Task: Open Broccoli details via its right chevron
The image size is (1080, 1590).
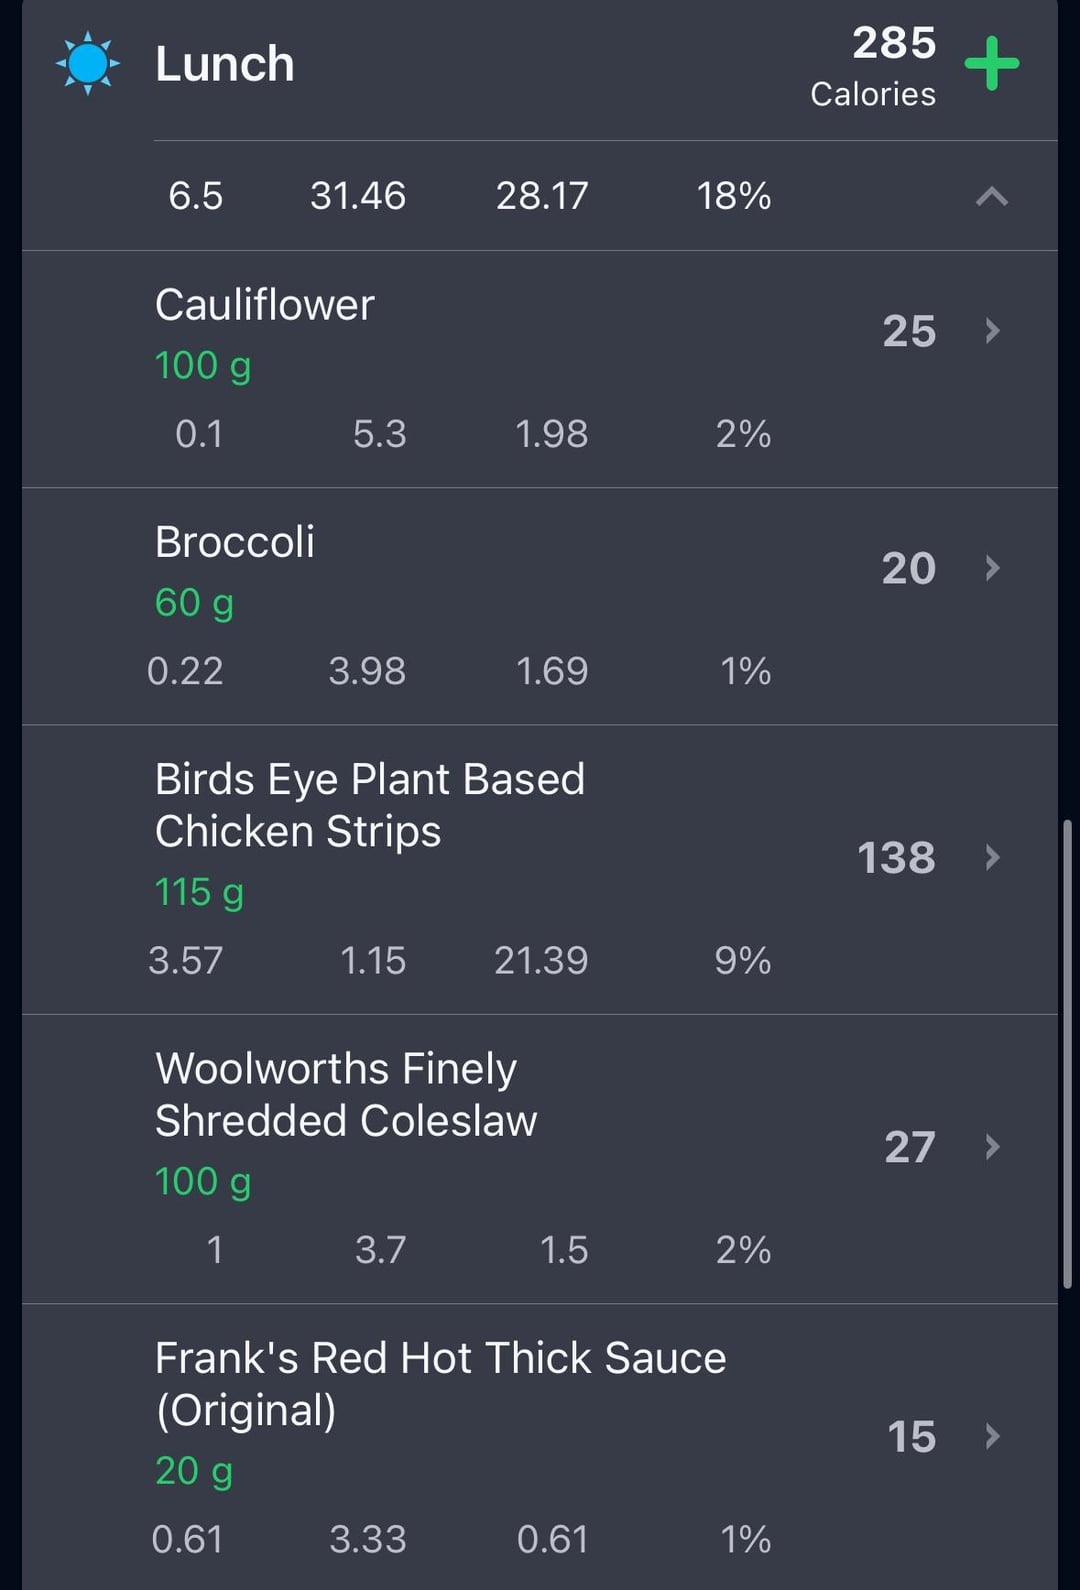Action: pos(992,568)
